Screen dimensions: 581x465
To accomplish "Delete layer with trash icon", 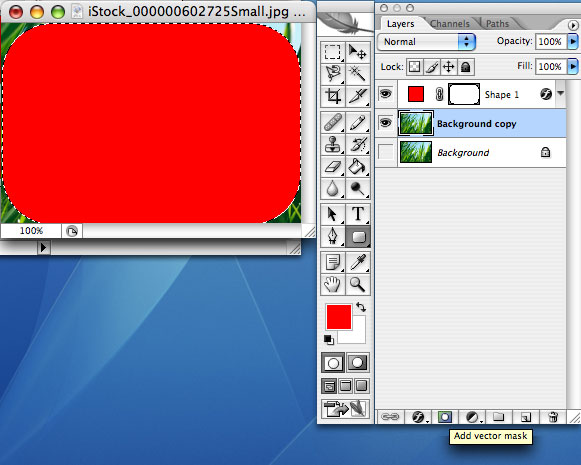I will [x=553, y=417].
